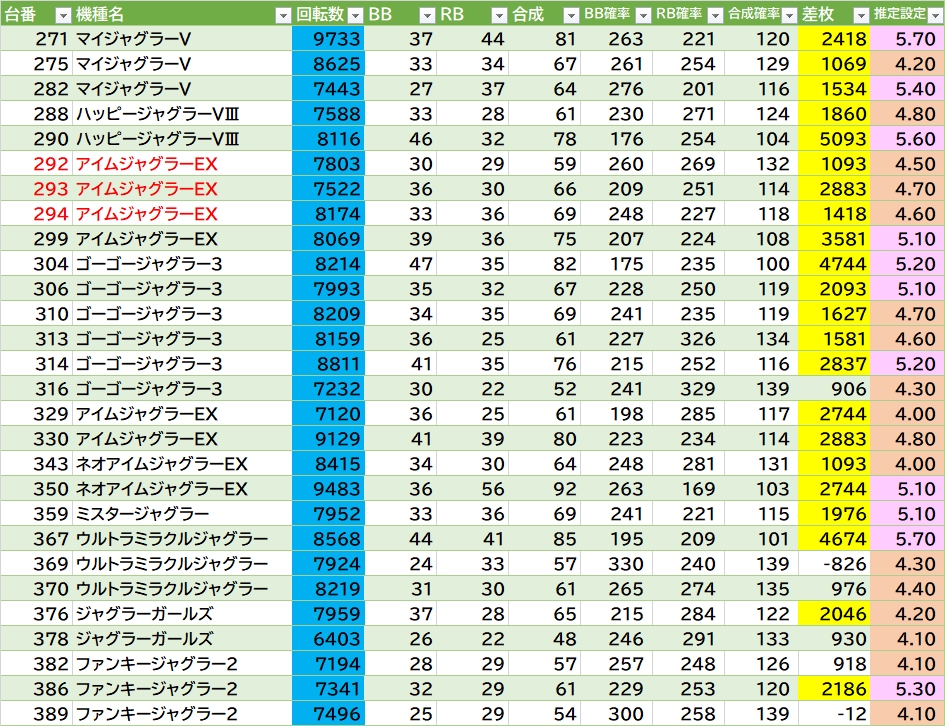The width and height of the screenshot is (945, 726).
Task: Click the 合成確率 filter arrow
Action: (x=788, y=15)
